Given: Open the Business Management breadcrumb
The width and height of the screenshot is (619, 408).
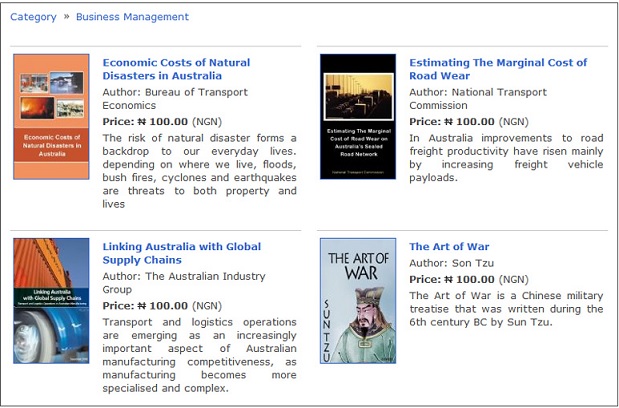Looking at the screenshot, I should pyautogui.click(x=132, y=17).
